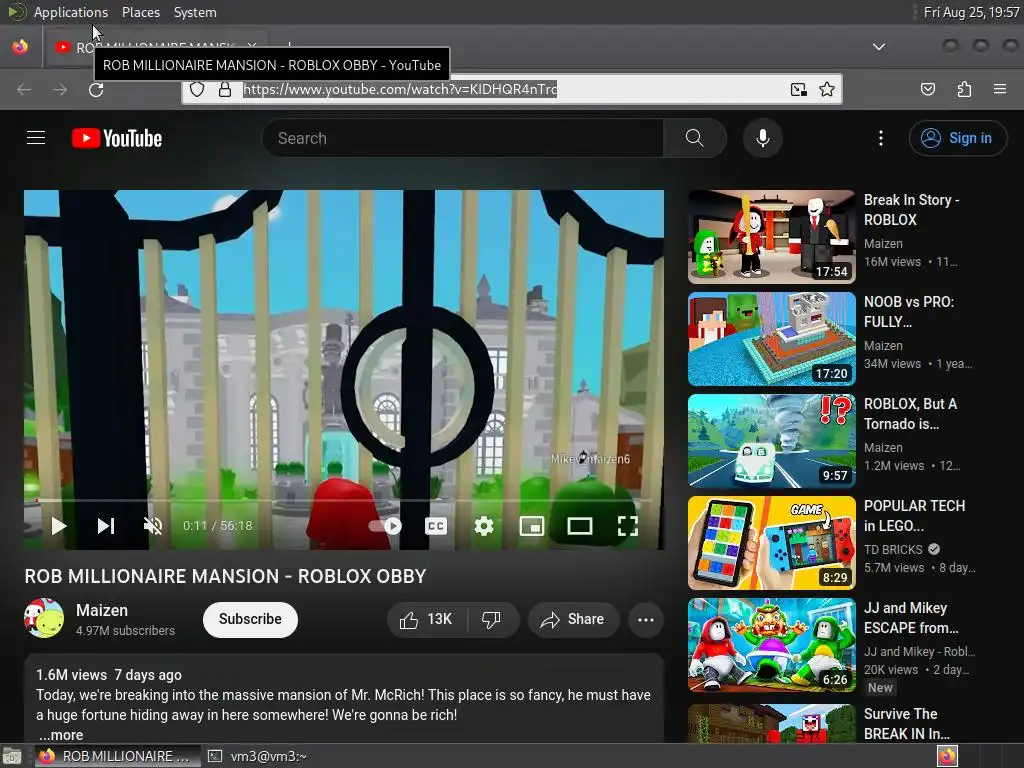Image resolution: width=1024 pixels, height=768 pixels.
Task: Click the TD BRICKS channel name
Action: click(893, 549)
